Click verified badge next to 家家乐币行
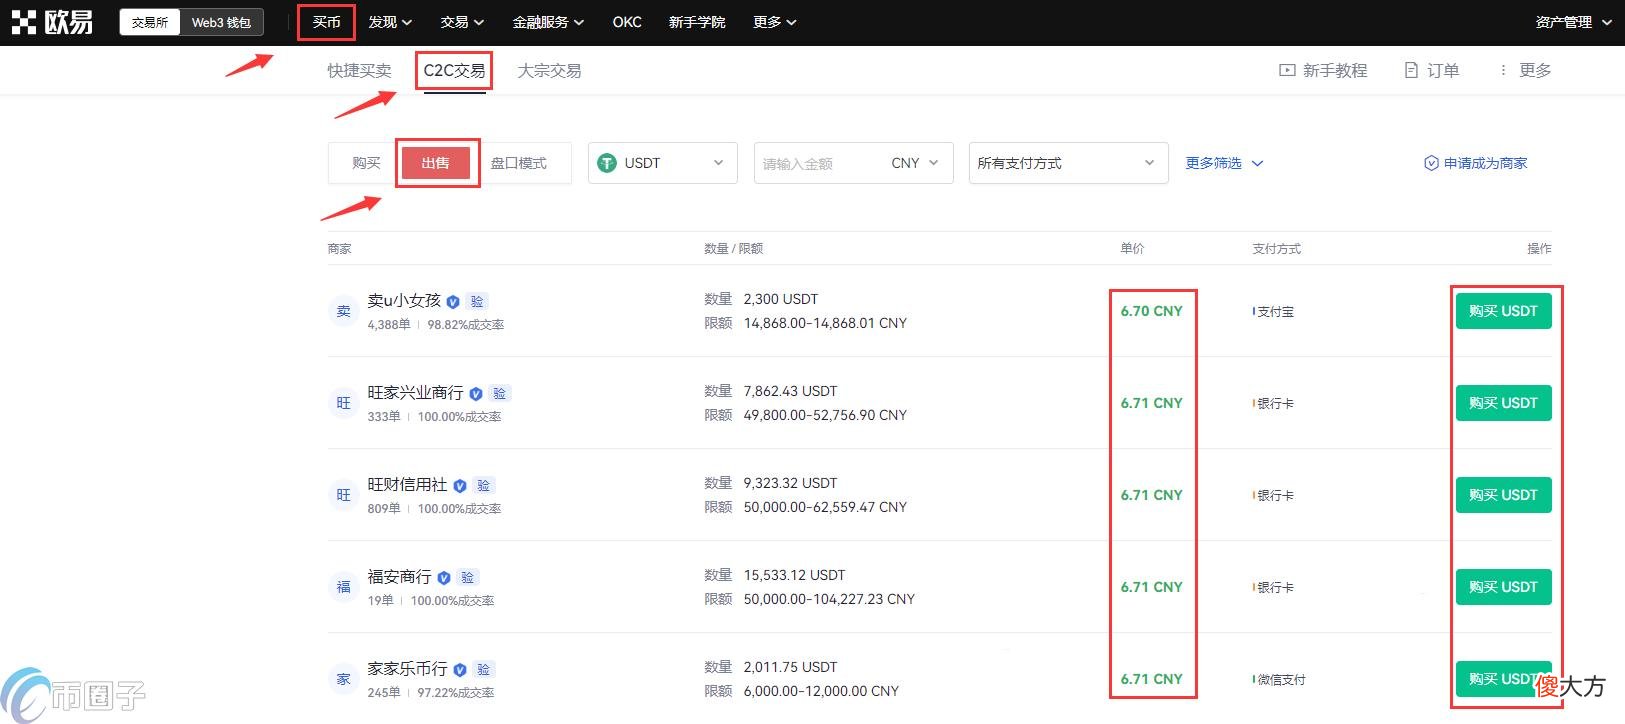The height and width of the screenshot is (724, 1625). [460, 670]
